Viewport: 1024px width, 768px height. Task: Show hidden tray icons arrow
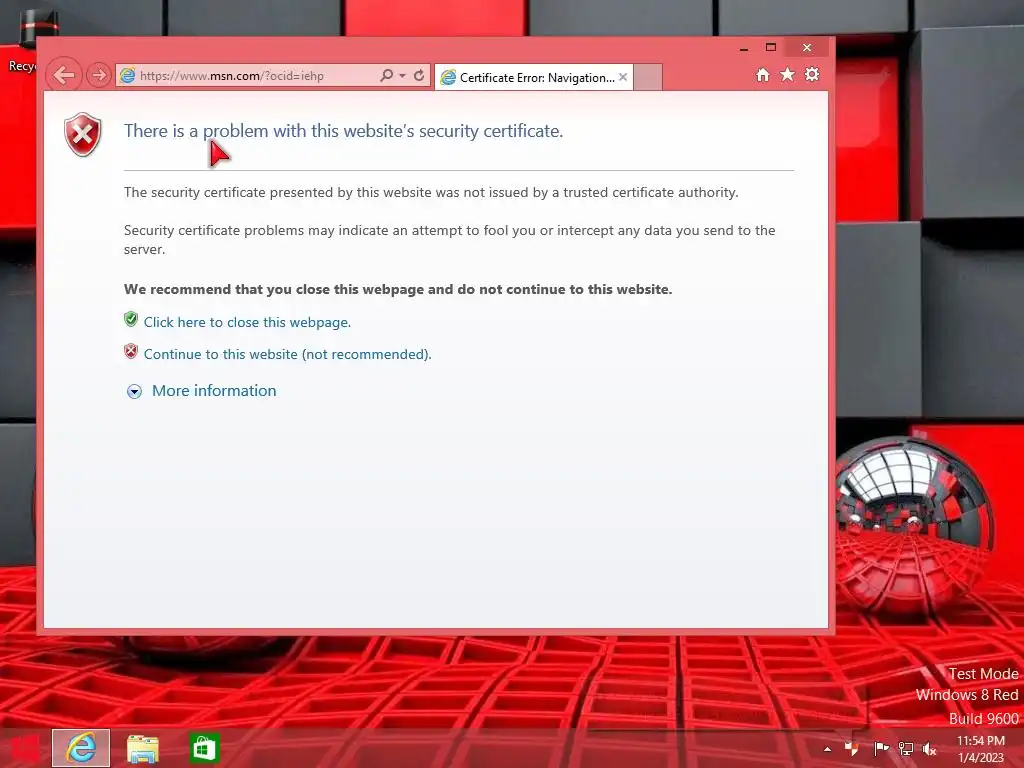coord(827,749)
